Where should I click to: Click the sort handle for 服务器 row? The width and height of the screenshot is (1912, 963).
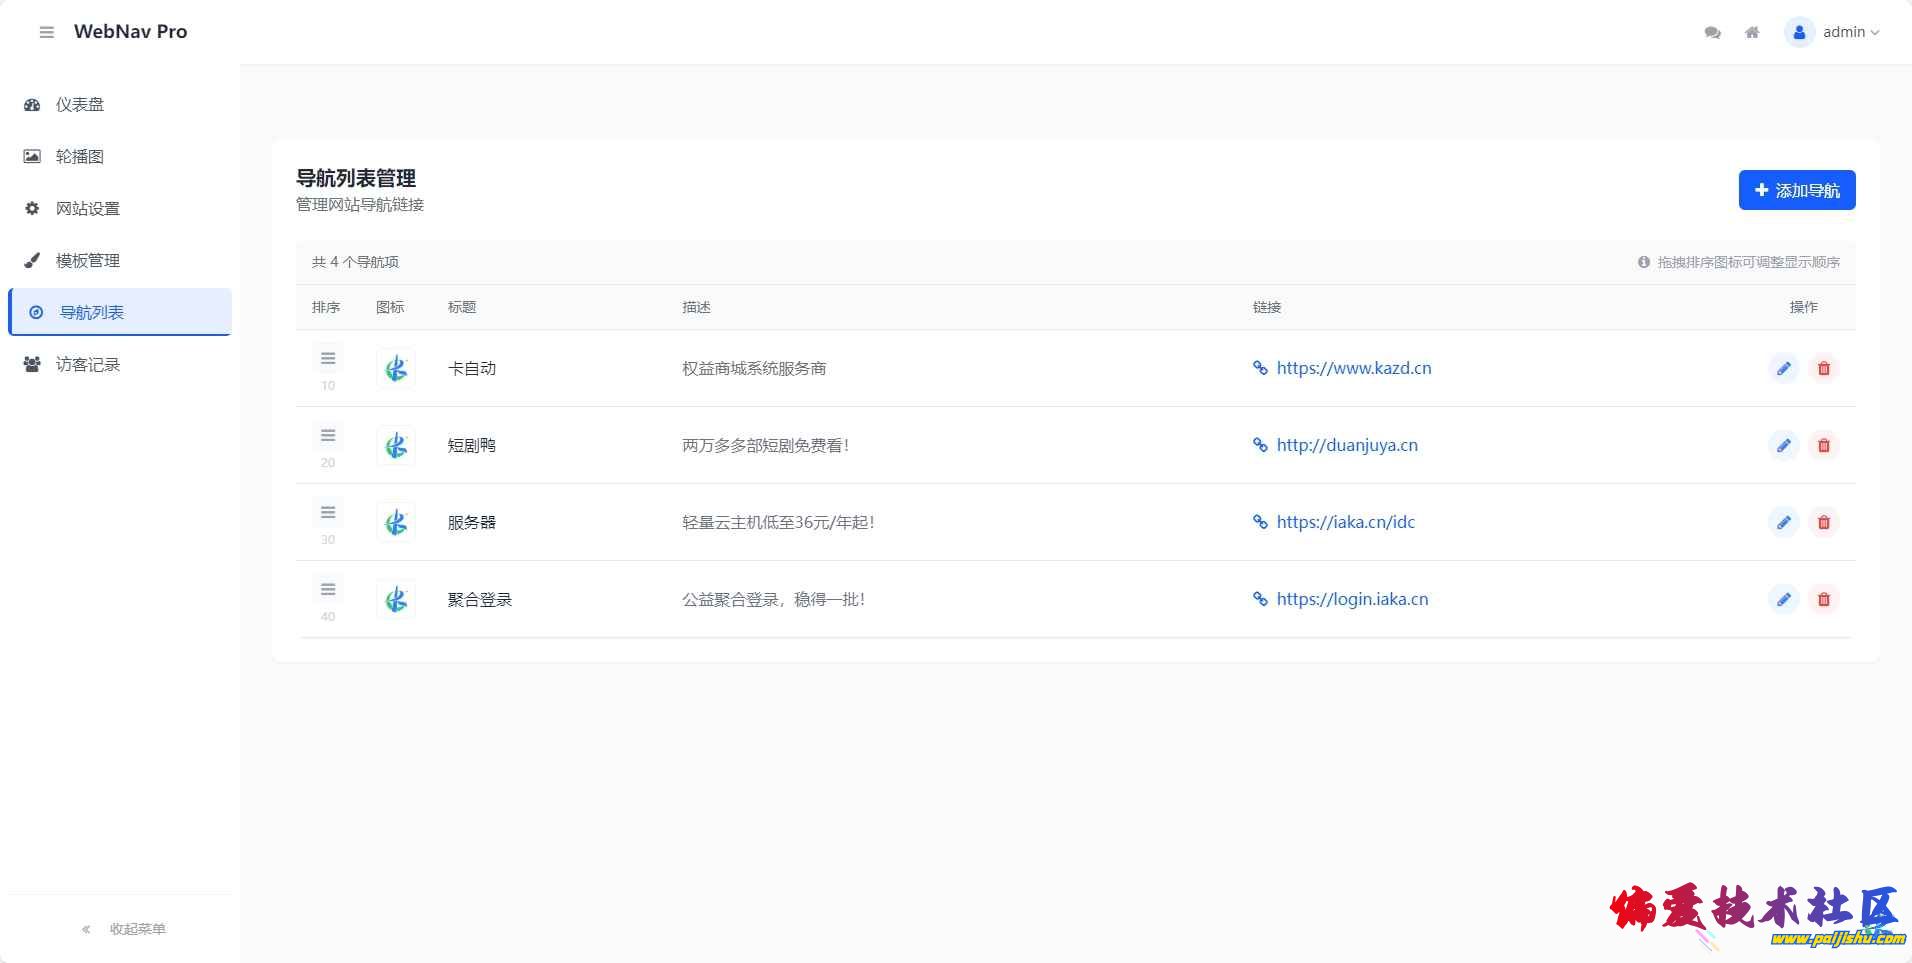328,513
